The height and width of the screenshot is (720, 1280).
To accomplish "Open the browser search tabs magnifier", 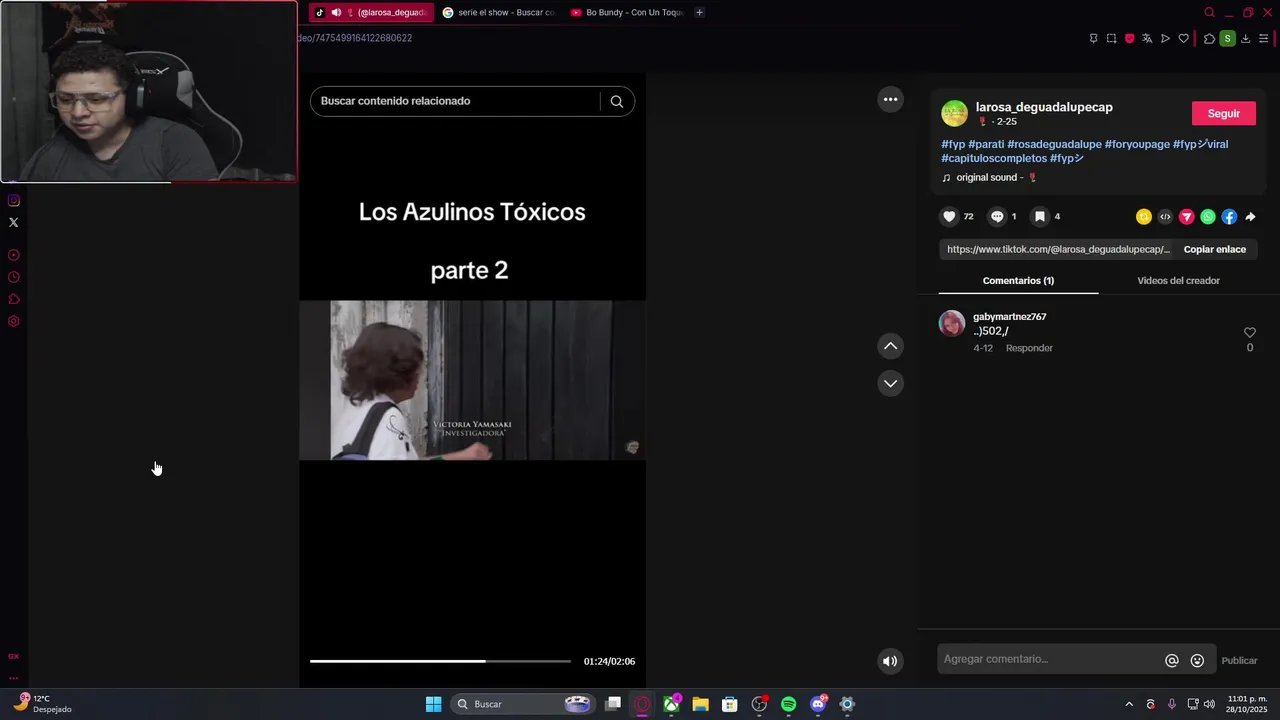I will (1209, 12).
